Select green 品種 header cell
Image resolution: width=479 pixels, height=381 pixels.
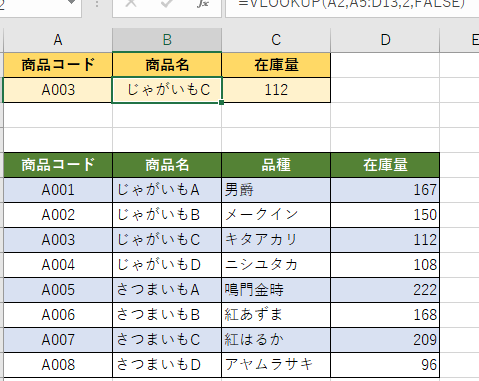coord(276,165)
